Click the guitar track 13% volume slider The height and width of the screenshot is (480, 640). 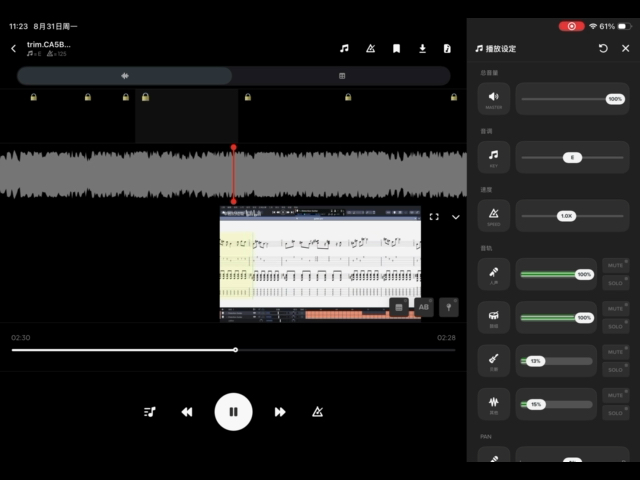tap(556, 361)
